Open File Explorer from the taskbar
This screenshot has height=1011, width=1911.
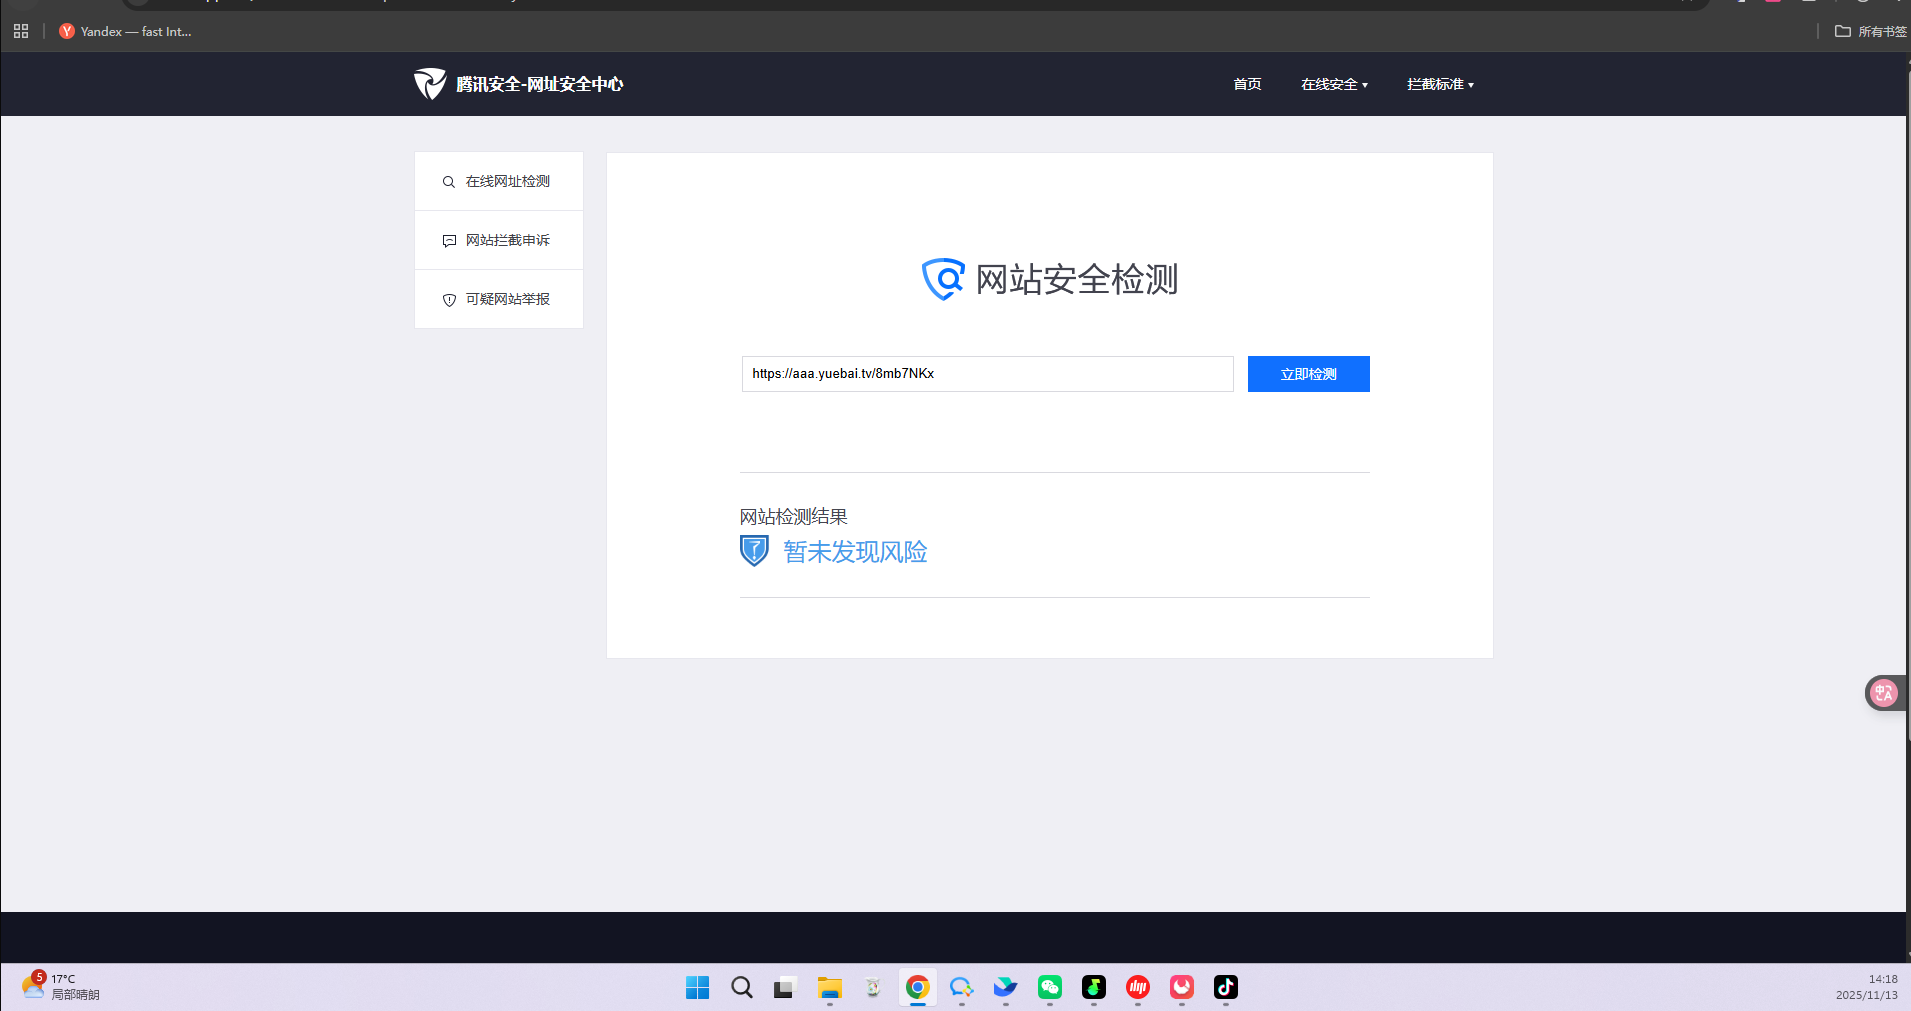[829, 987]
